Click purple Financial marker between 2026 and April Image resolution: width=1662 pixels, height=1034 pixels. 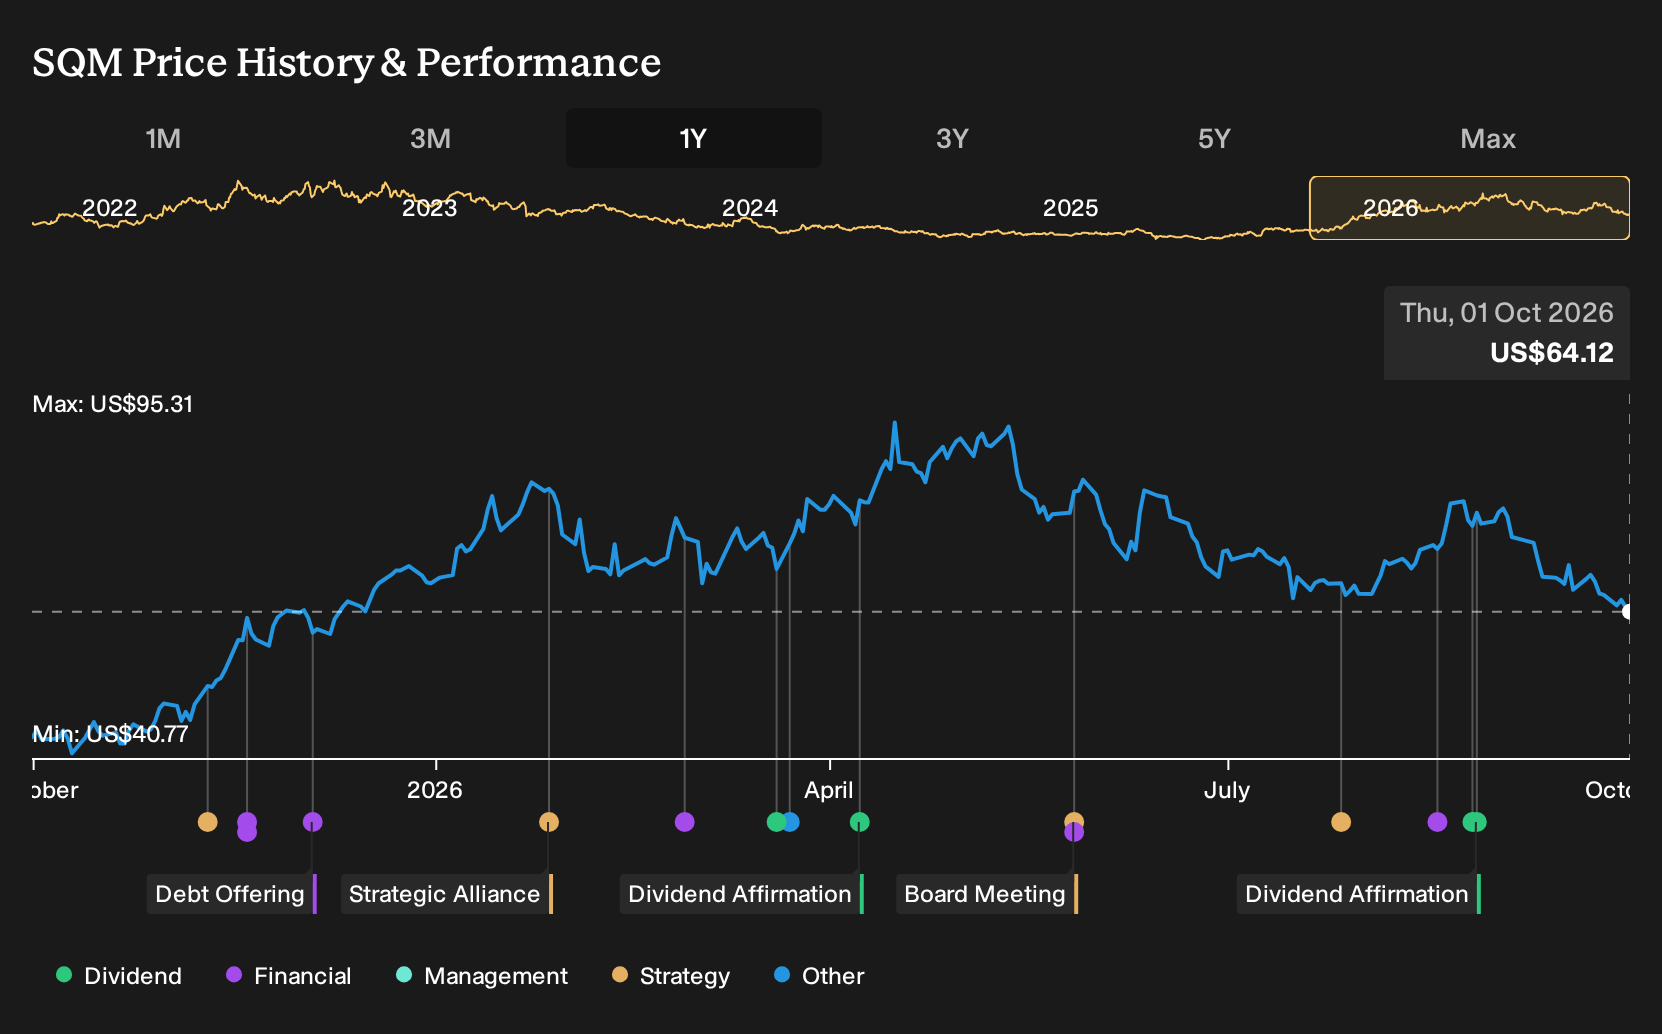[684, 822]
